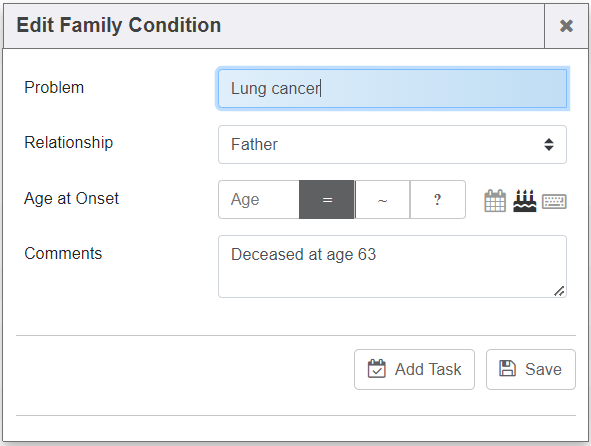
Task: Click the calendar date icon for onset
Action: point(495,201)
